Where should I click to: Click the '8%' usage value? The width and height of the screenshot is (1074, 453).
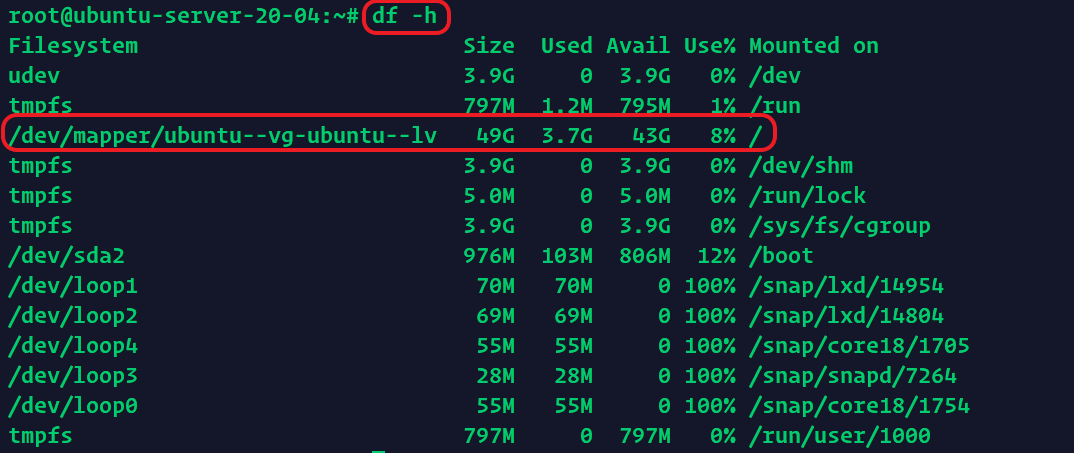(723, 135)
